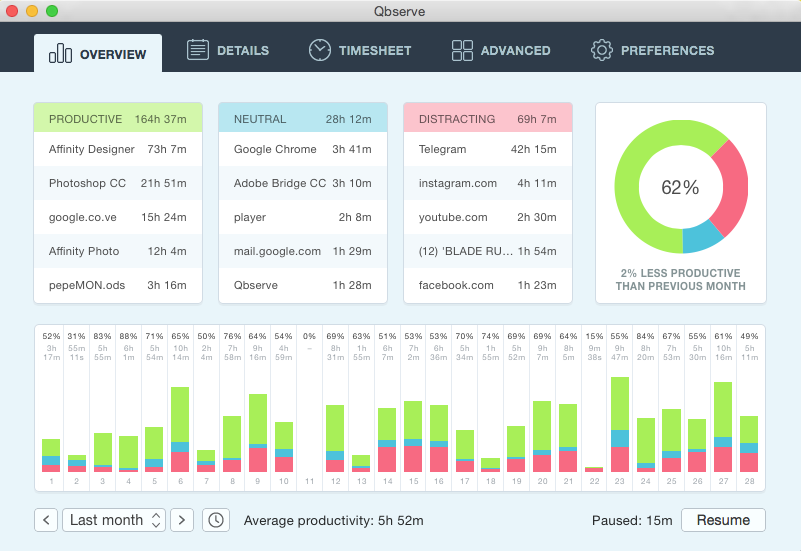Select Affinity Designer in Productive list
Image resolution: width=801 pixels, height=551 pixels.
(x=118, y=149)
